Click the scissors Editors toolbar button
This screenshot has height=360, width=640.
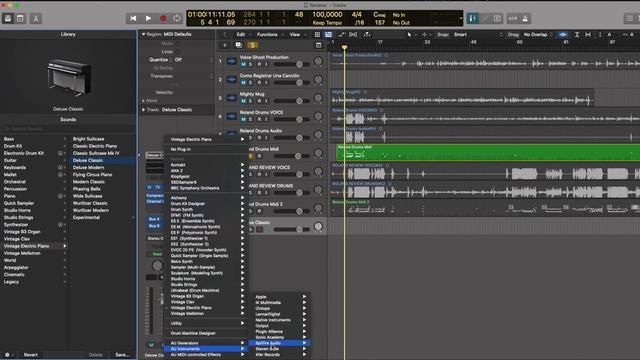tap(36, 18)
